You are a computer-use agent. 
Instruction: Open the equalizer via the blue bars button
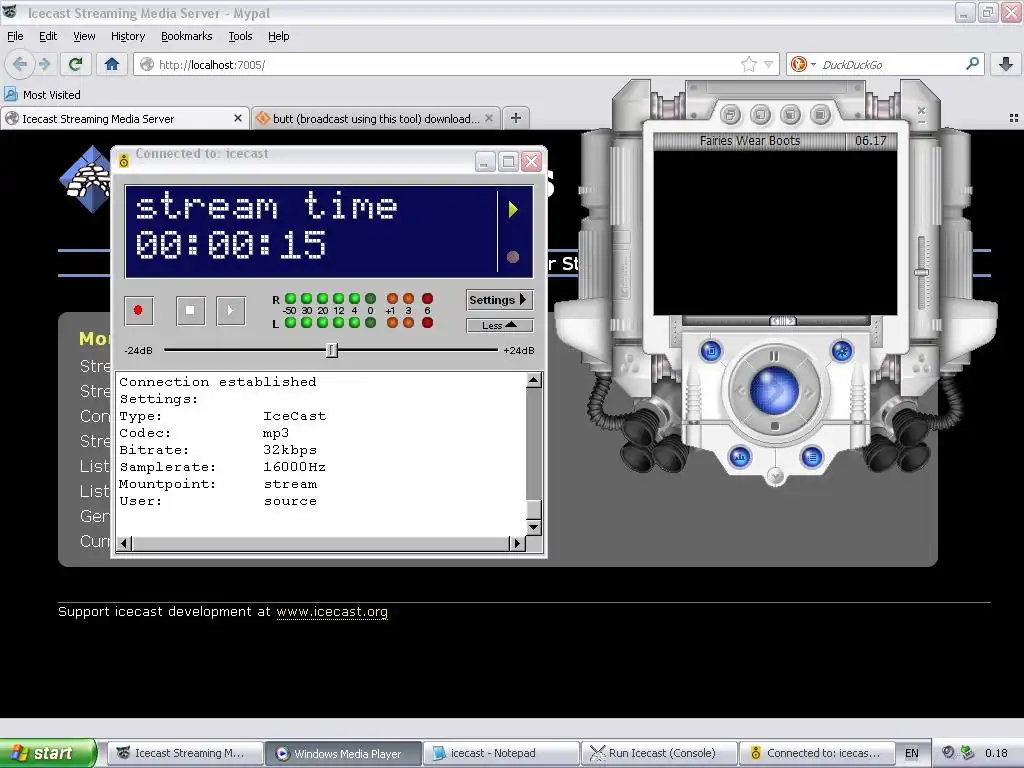coord(740,457)
